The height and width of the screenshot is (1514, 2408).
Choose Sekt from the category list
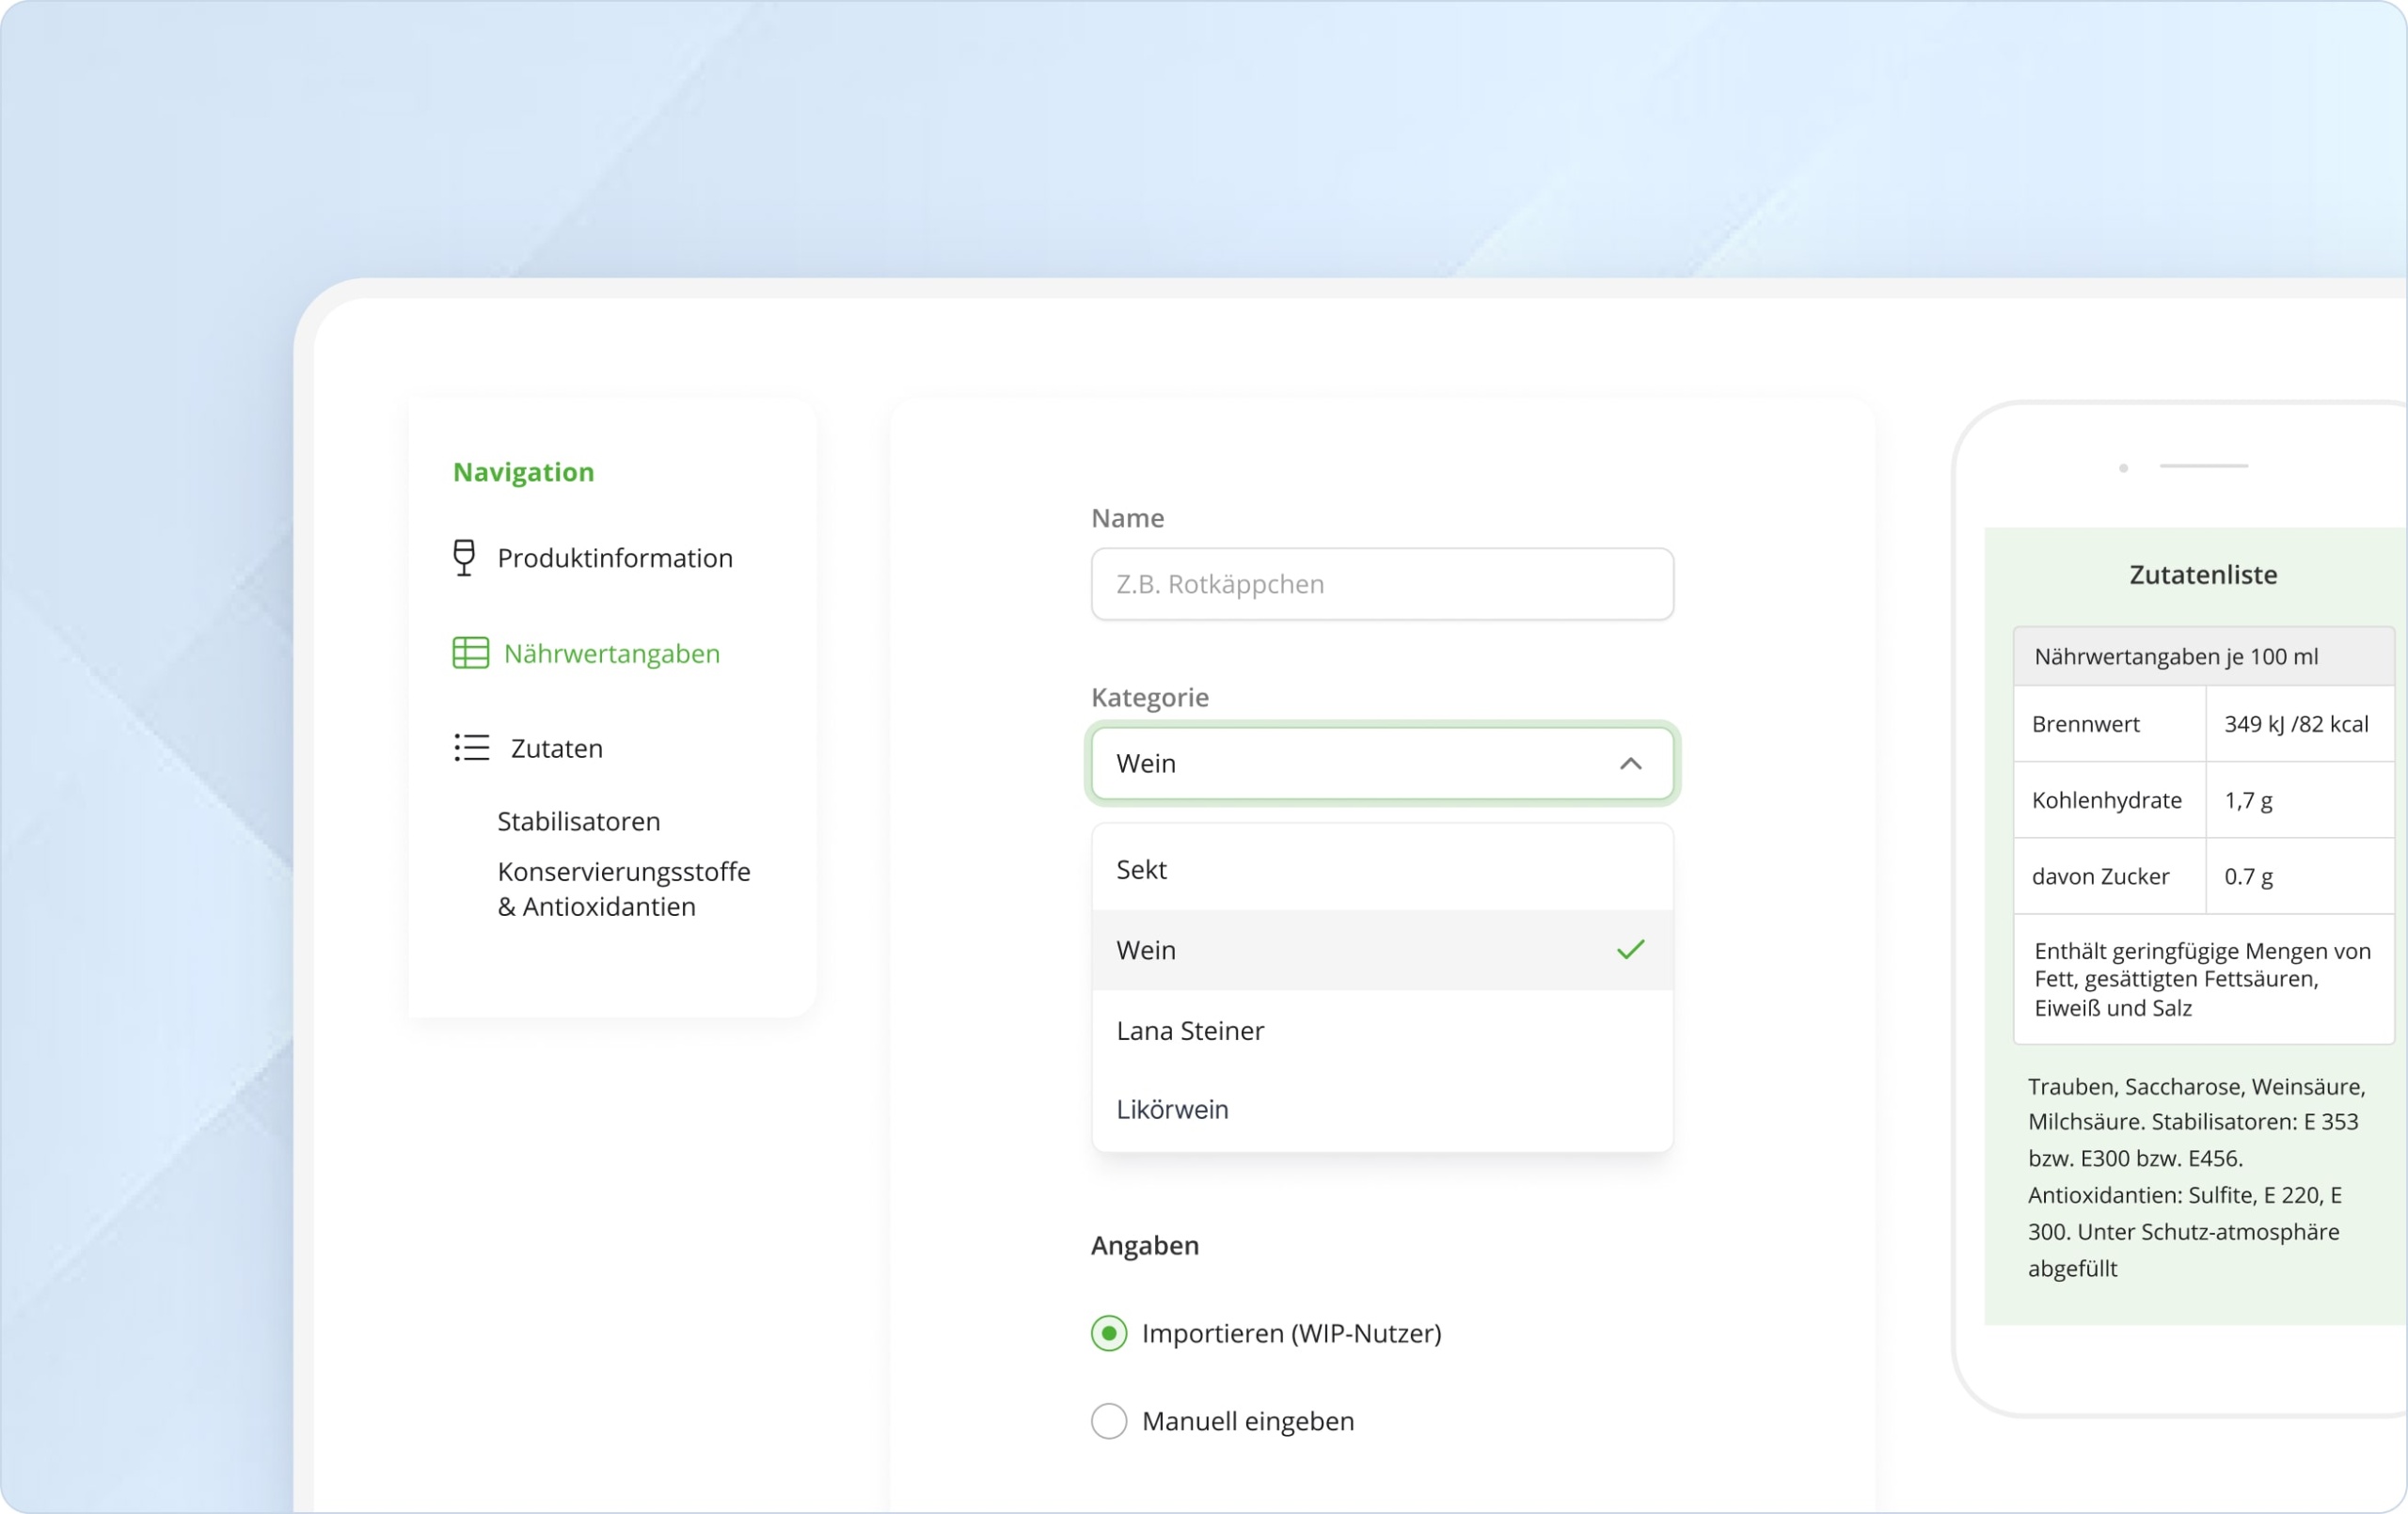[1382, 870]
